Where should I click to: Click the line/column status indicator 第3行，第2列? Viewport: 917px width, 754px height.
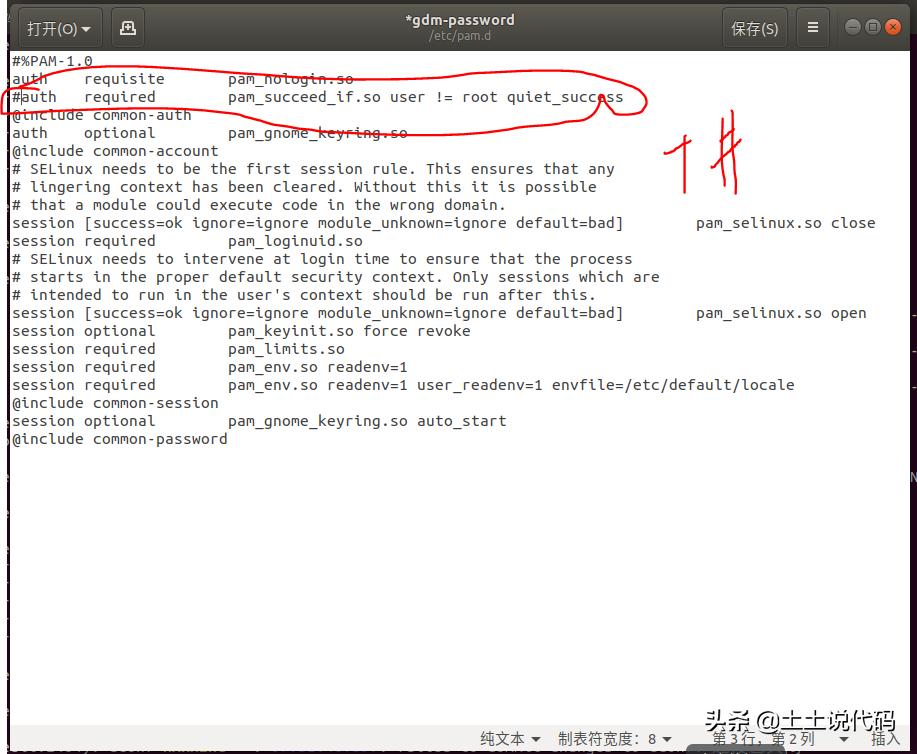pyautogui.click(x=760, y=739)
